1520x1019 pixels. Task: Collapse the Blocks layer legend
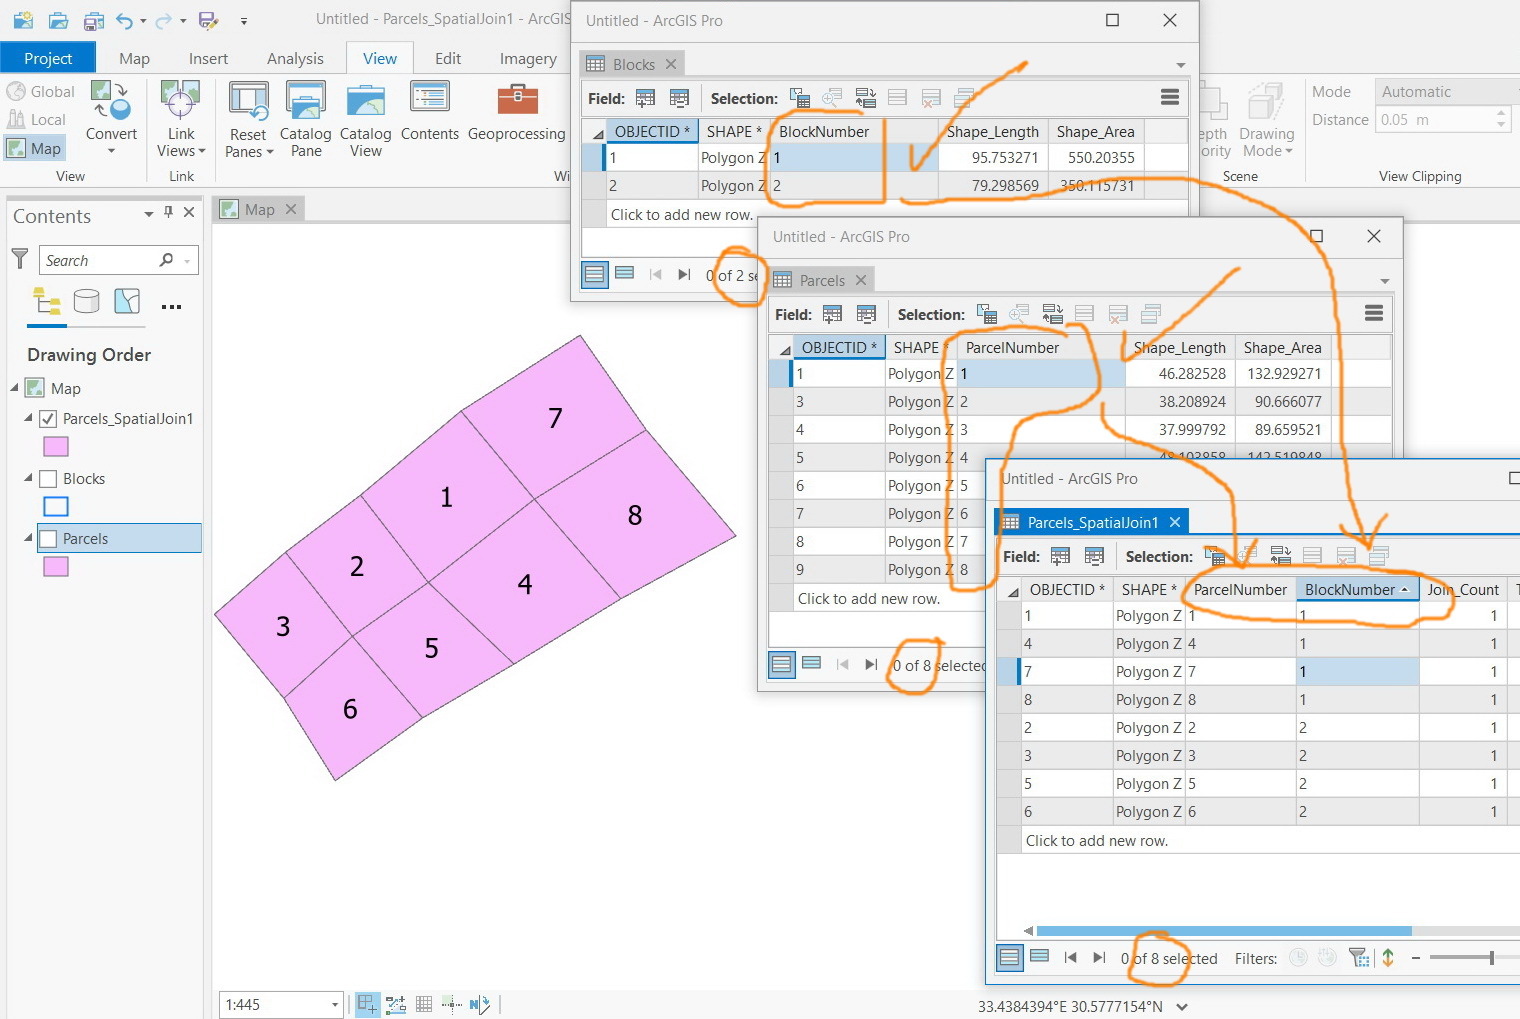click(28, 478)
